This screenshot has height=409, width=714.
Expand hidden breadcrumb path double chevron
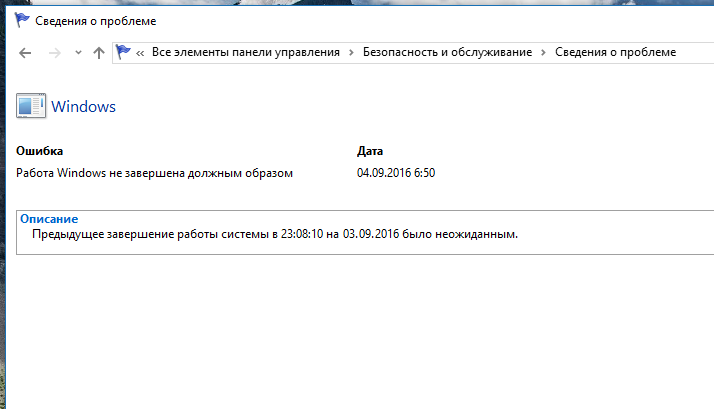click(x=140, y=53)
